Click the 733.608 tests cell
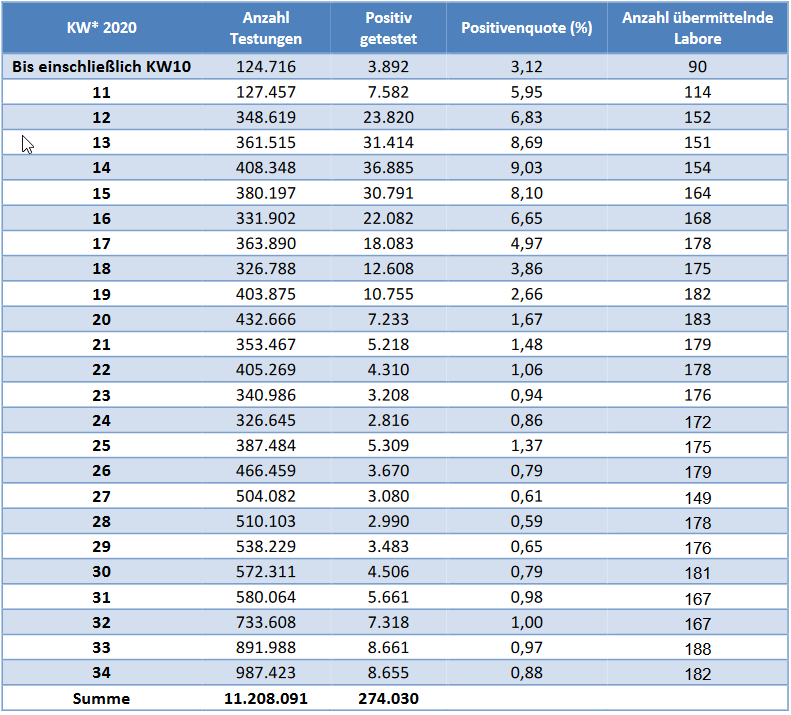This screenshot has height=715, width=791. pos(265,623)
